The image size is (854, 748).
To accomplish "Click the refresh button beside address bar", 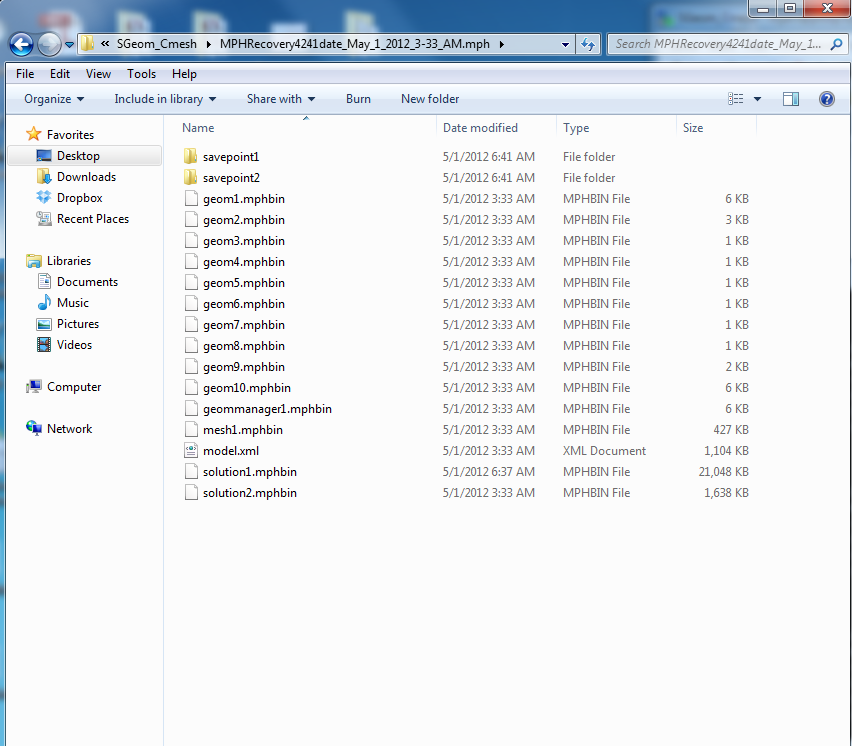I will [589, 44].
